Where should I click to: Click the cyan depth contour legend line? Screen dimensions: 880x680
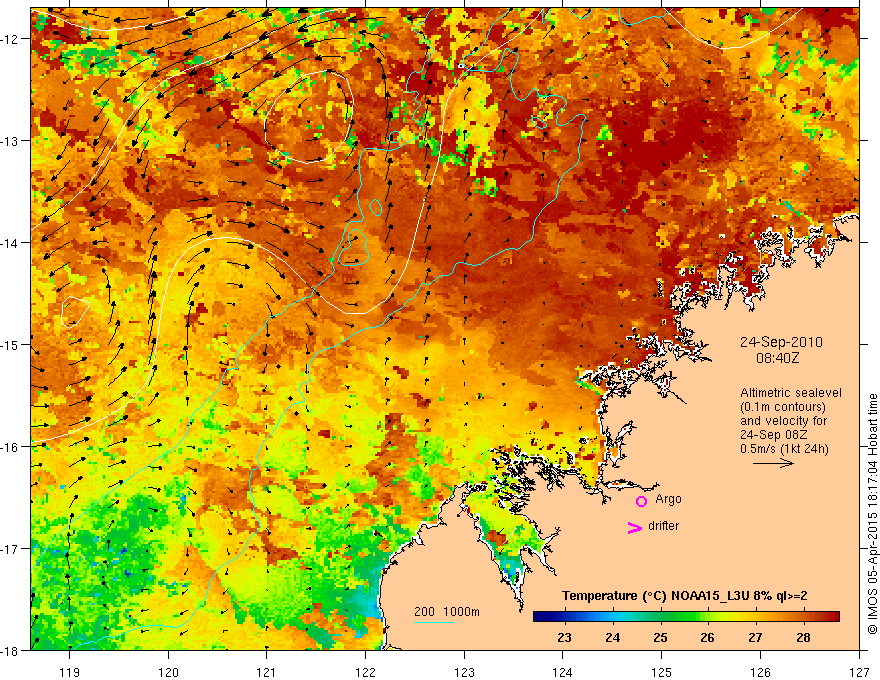434,622
